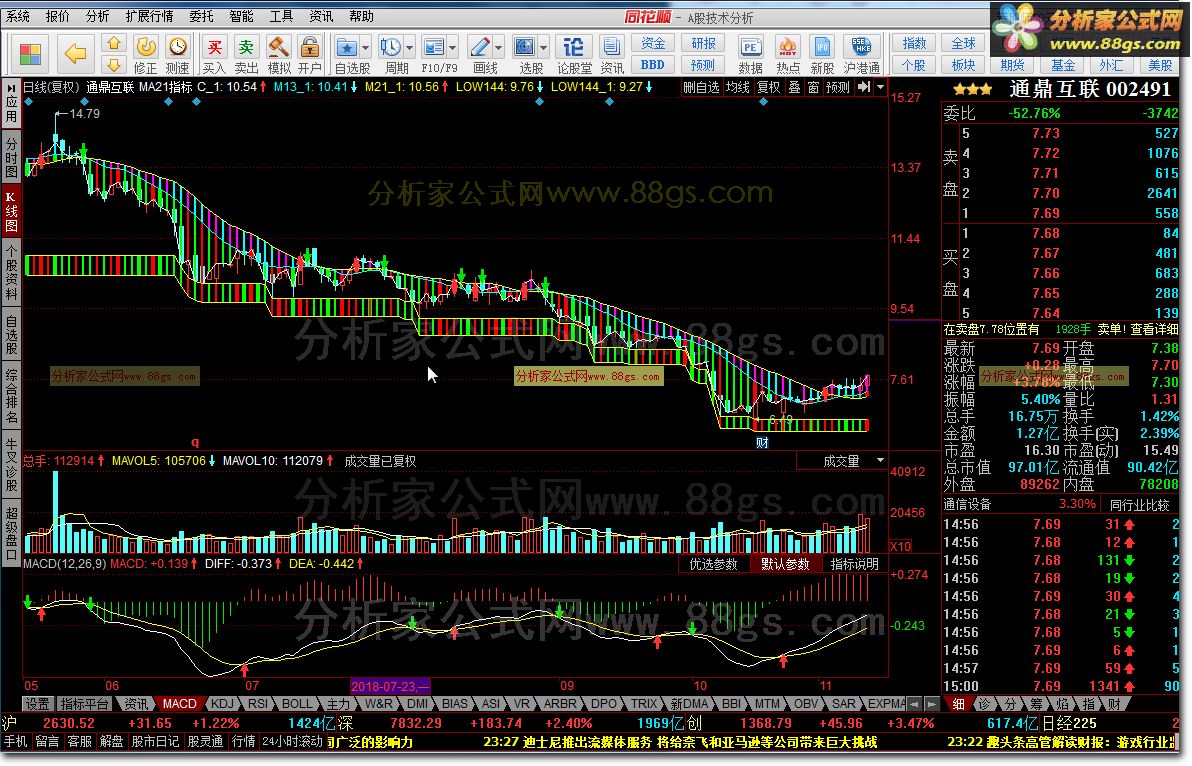Switch to the BOLL indicator tab
This screenshot has height=766, width=1192.
point(296,704)
